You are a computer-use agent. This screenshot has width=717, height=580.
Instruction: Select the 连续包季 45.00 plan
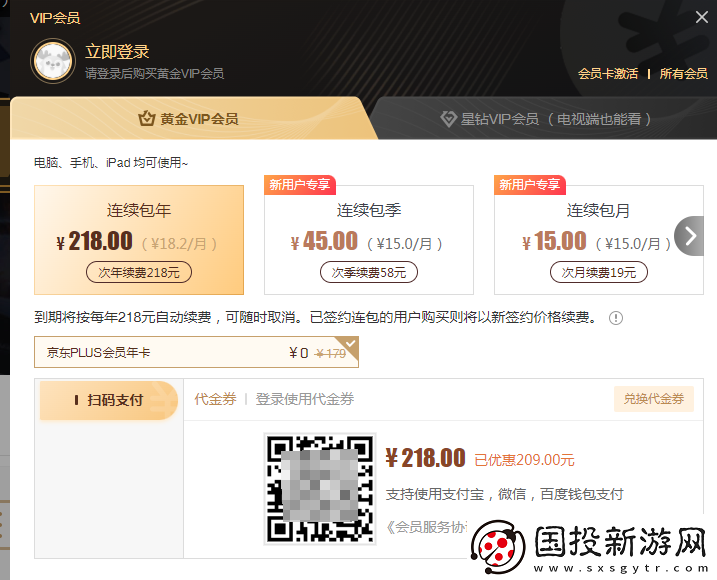click(x=369, y=240)
